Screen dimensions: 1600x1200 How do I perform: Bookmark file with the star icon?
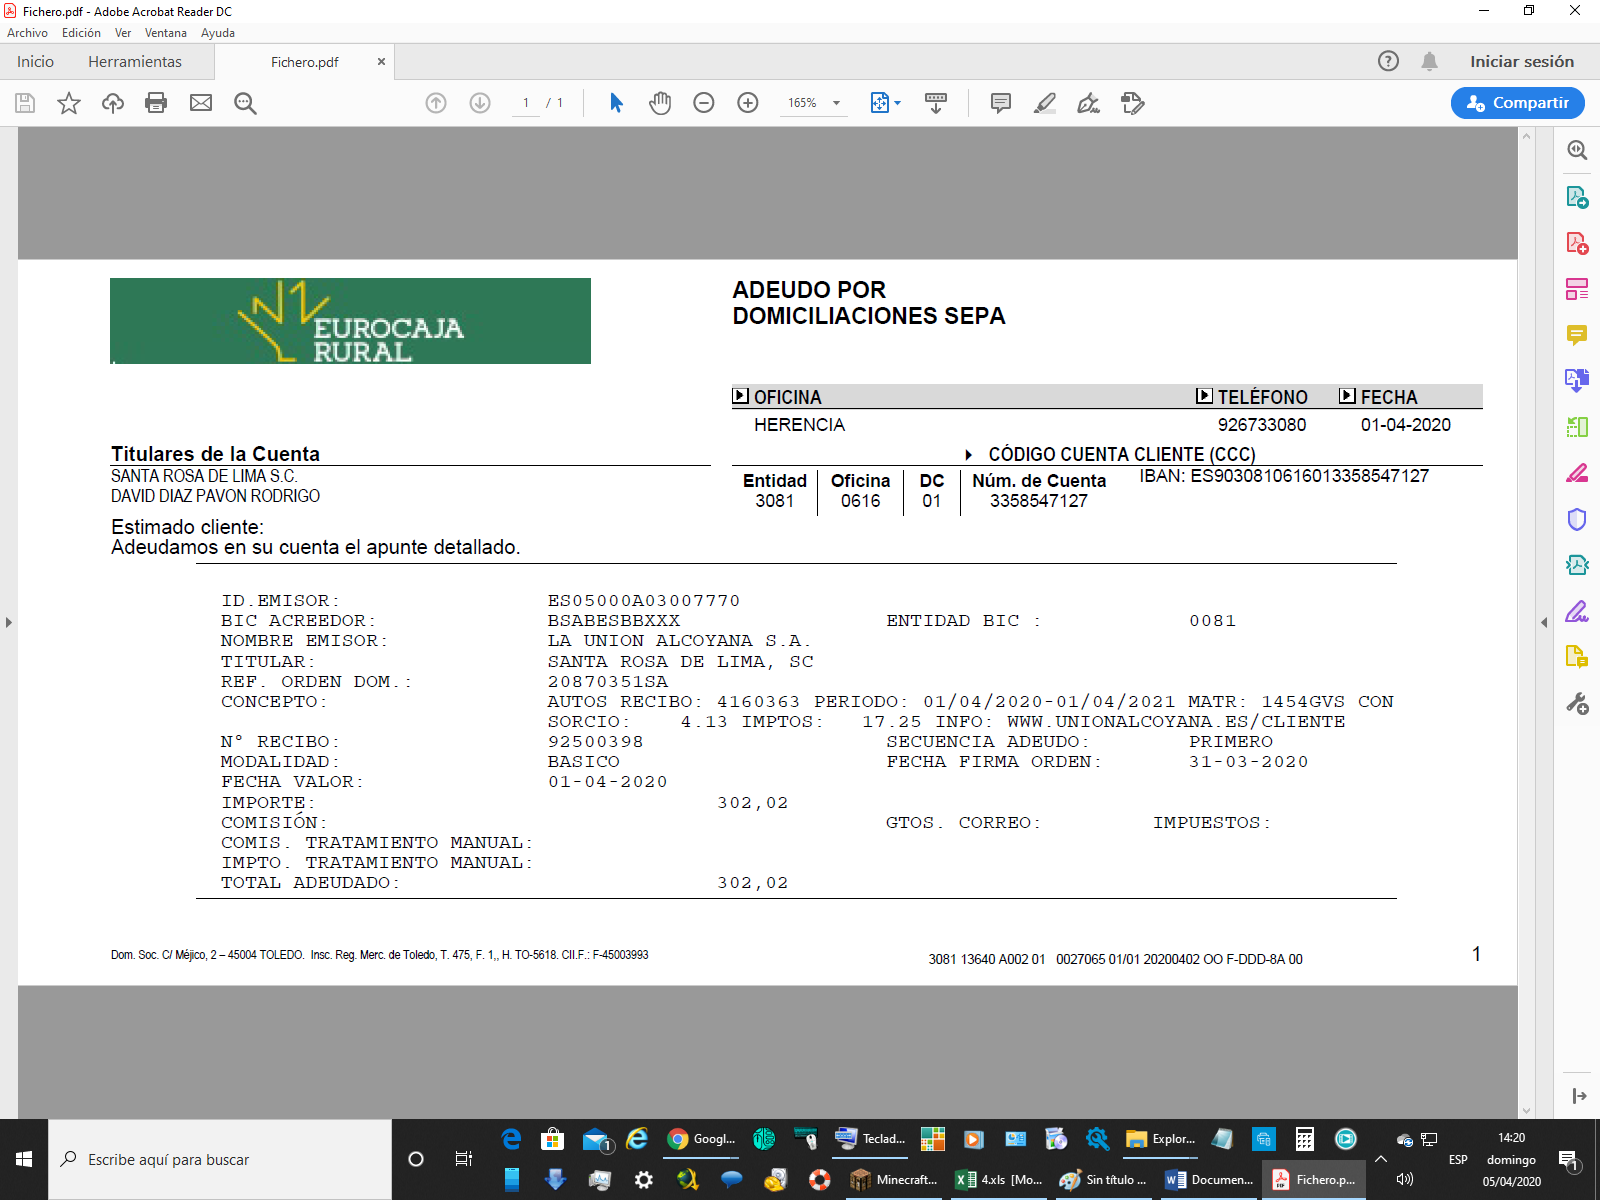point(68,103)
